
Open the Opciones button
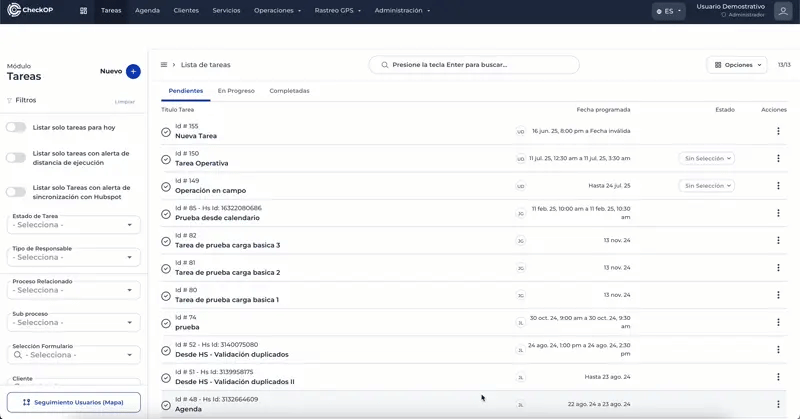[x=737, y=65]
